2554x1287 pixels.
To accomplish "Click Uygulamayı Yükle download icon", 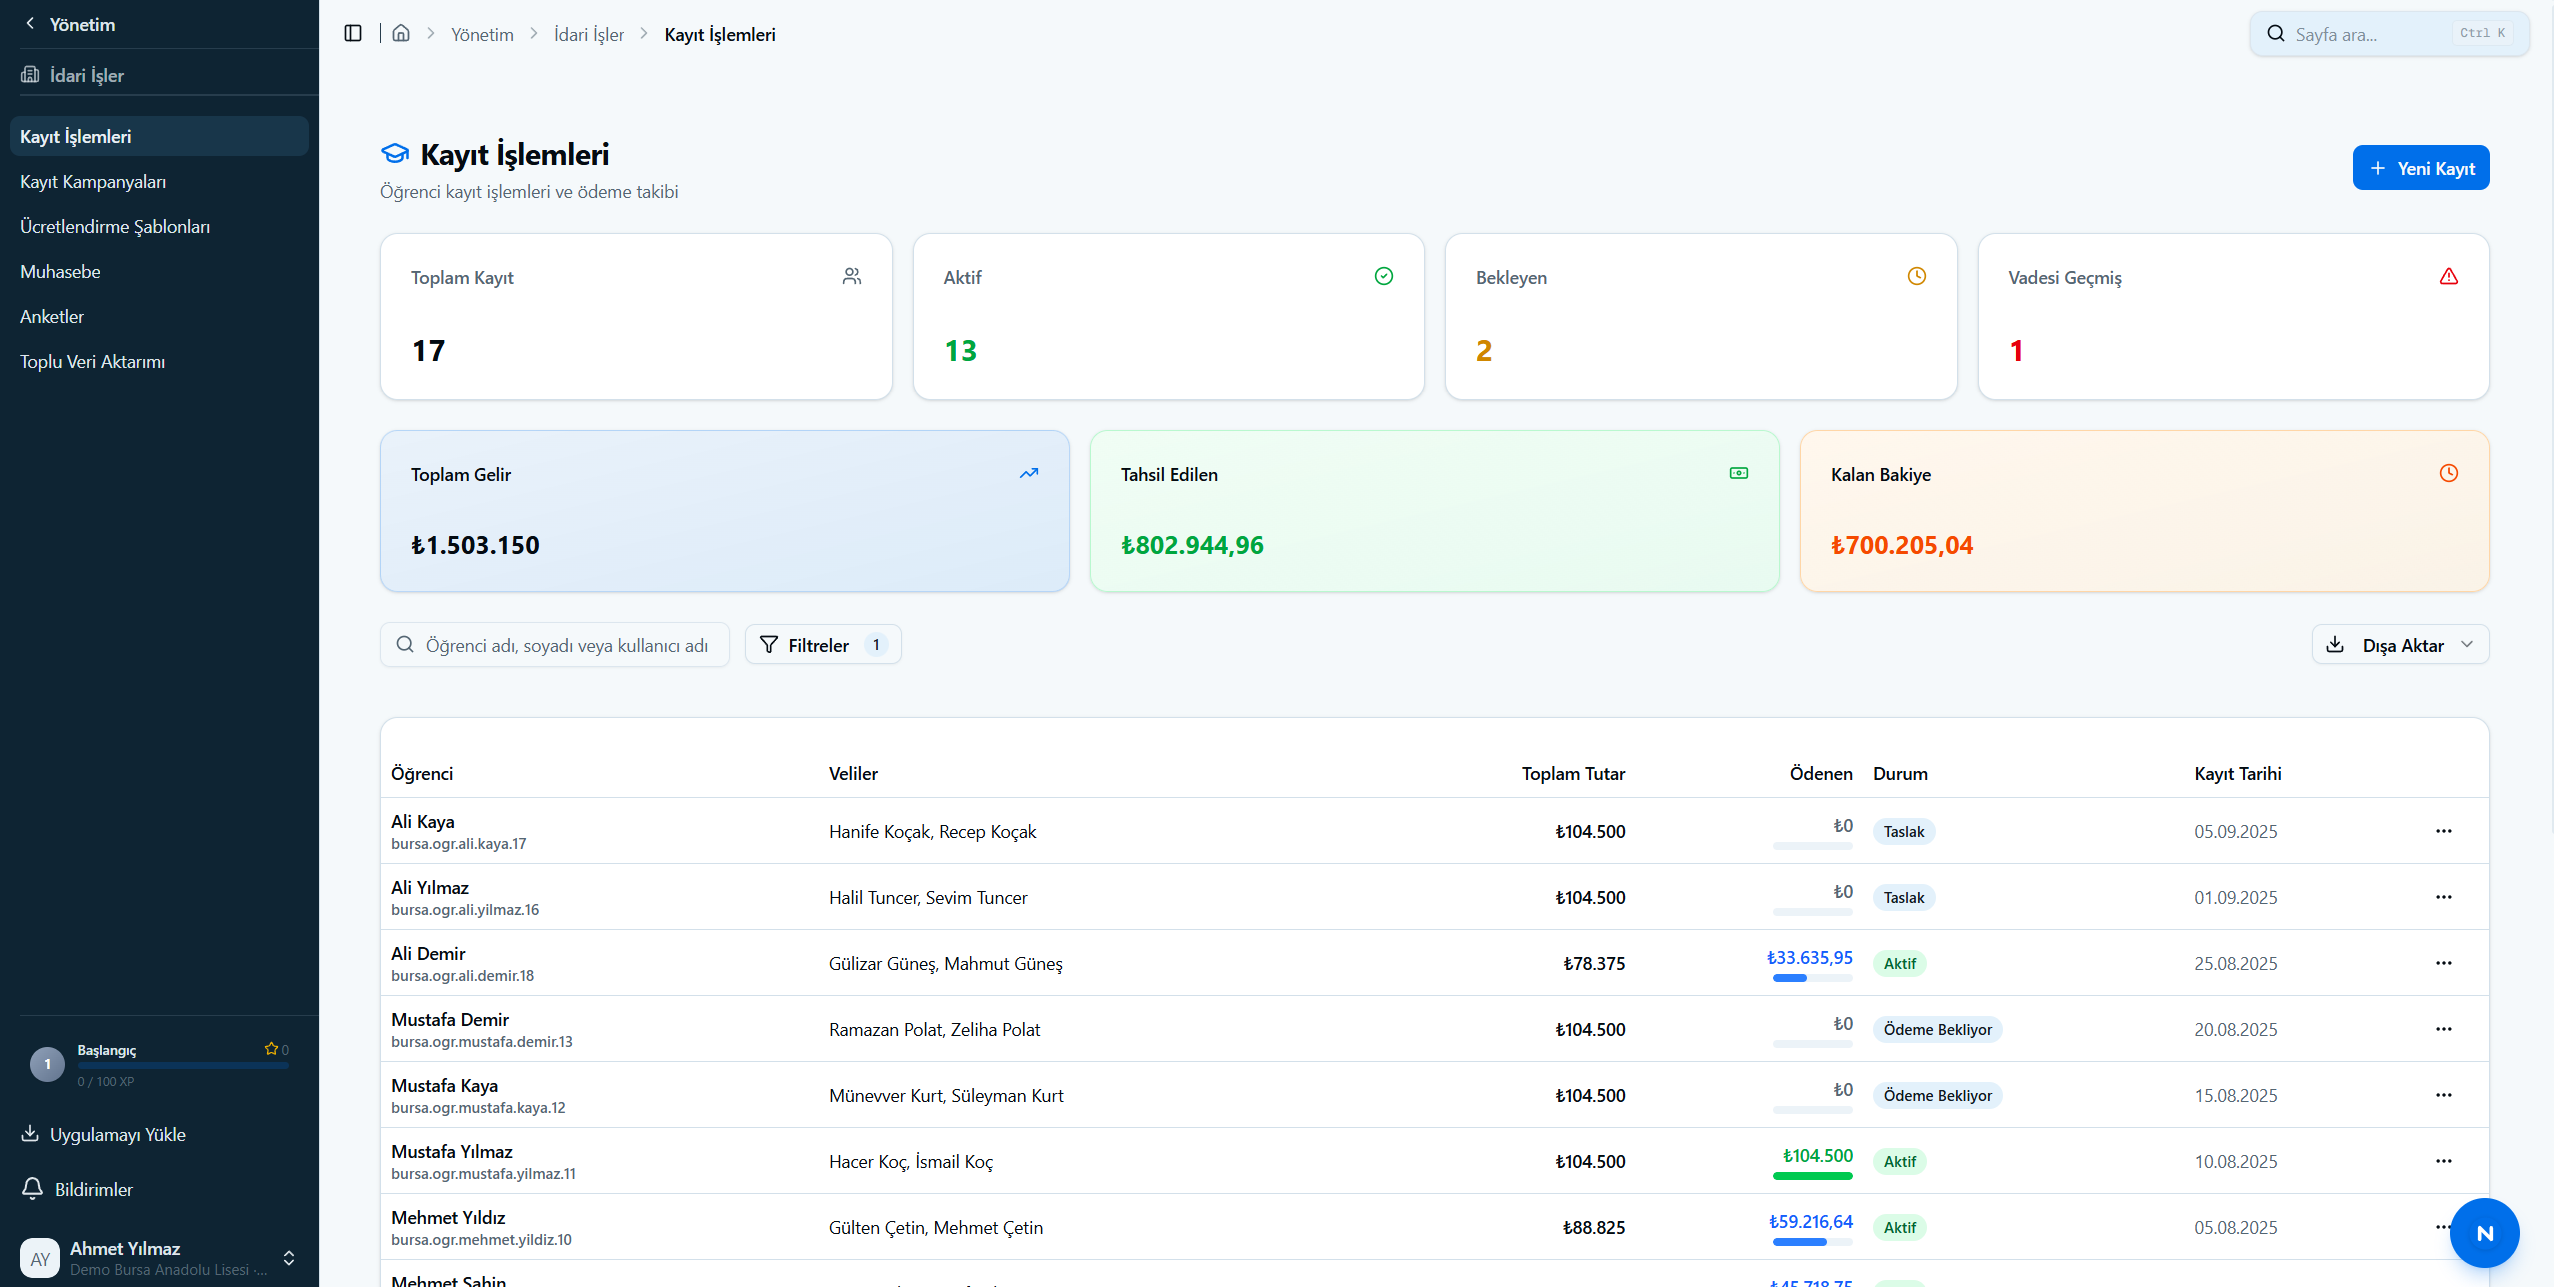I will coord(30,1133).
